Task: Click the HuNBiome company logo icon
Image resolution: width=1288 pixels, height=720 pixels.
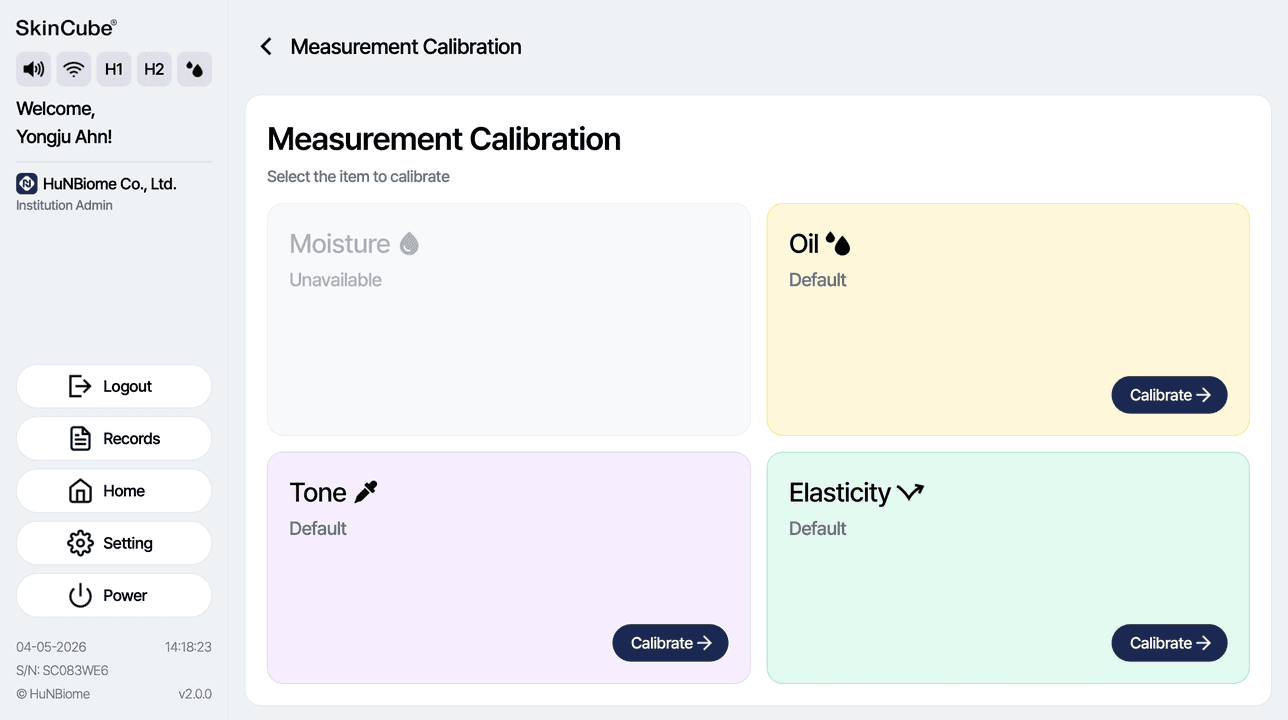Action: pyautogui.click(x=27, y=184)
